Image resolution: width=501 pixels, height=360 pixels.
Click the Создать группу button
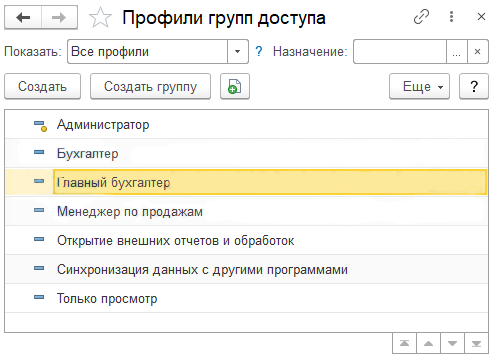pyautogui.click(x=150, y=86)
